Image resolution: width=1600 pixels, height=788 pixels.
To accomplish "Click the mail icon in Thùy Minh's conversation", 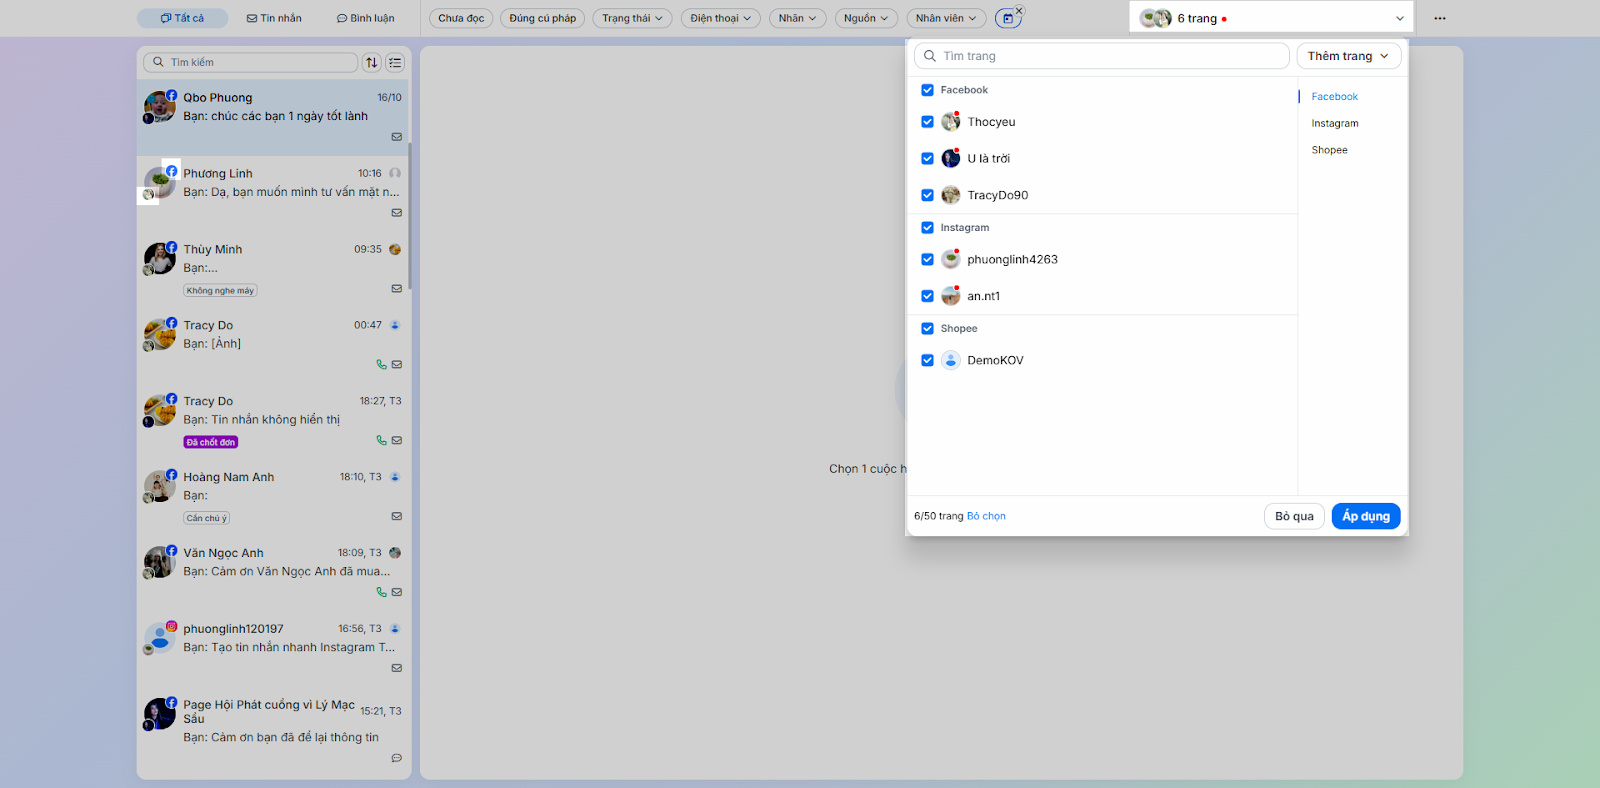I will click(397, 289).
